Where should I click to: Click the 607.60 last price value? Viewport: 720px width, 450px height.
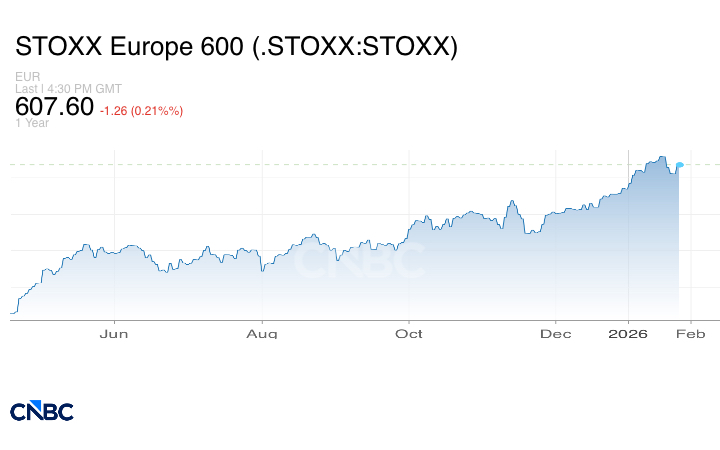55,107
